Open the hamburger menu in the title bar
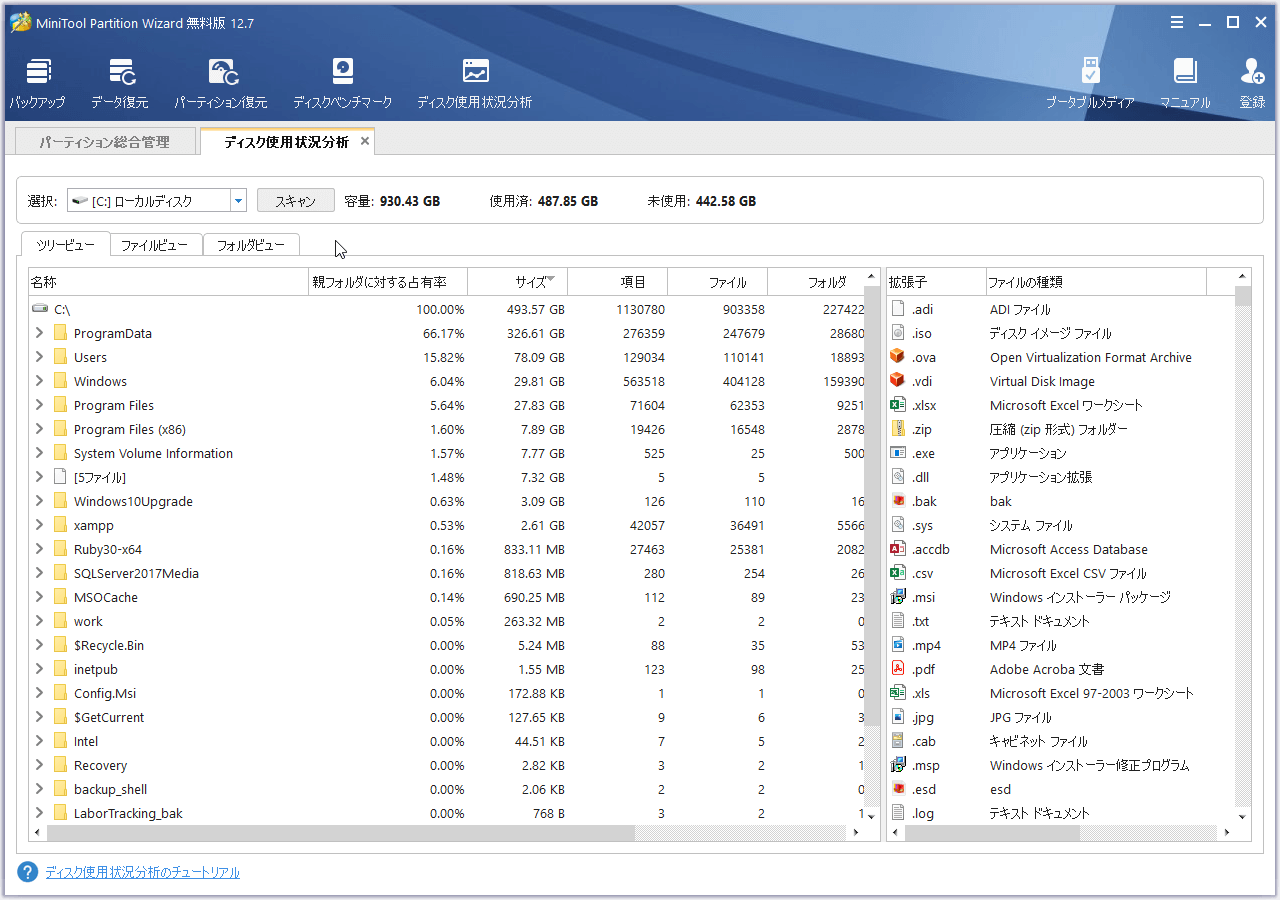 coord(1177,22)
